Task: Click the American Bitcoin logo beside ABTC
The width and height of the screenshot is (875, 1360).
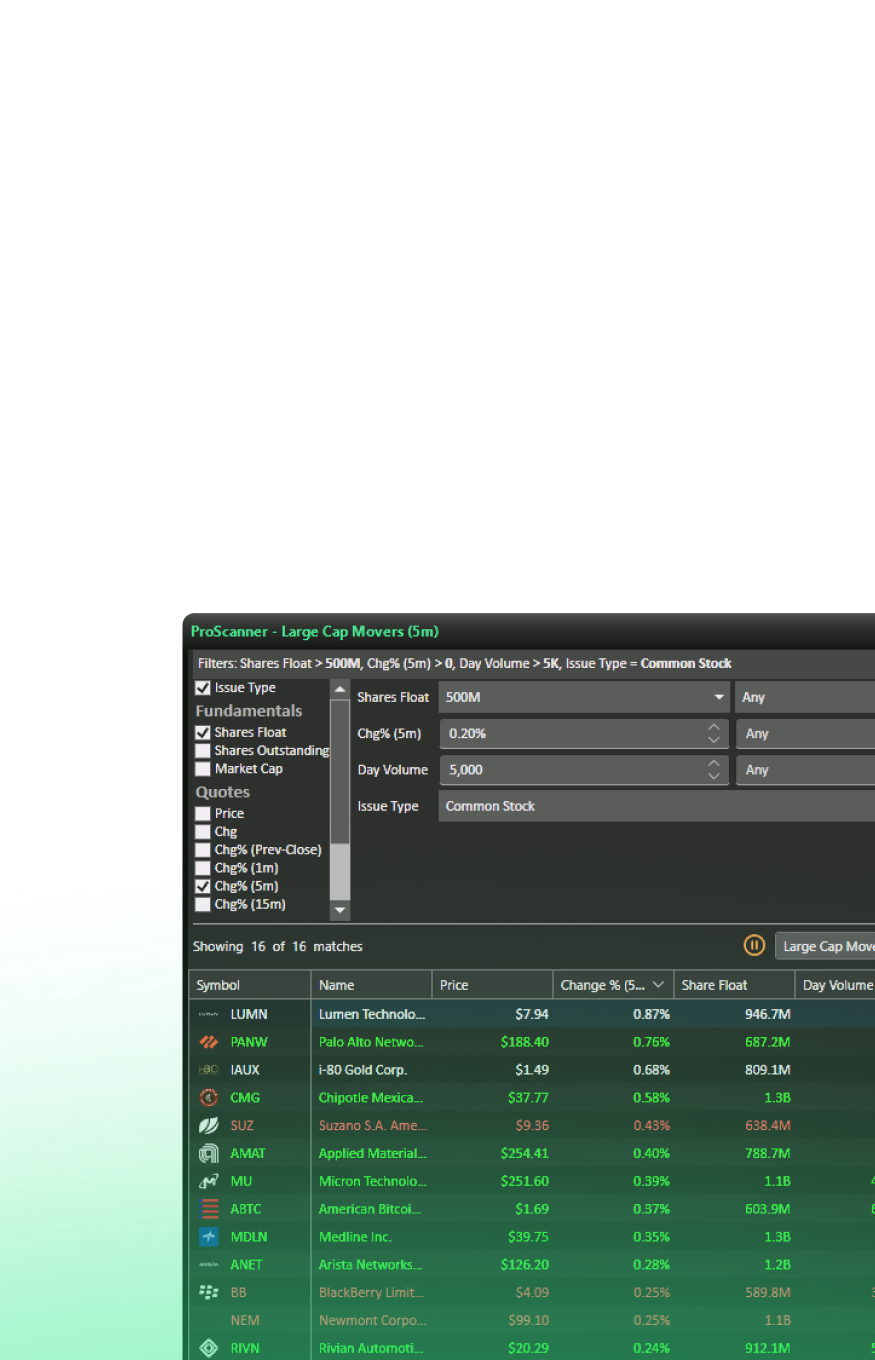Action: pyautogui.click(x=209, y=1209)
